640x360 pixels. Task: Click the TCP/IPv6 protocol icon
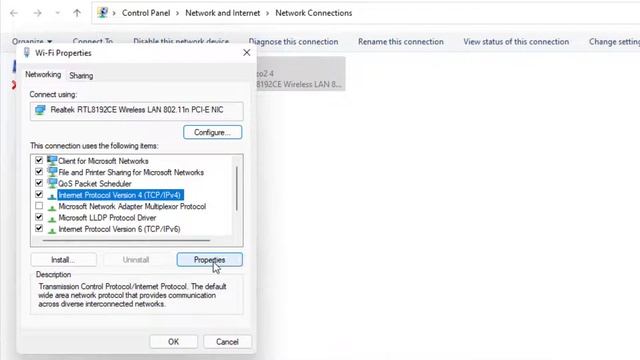(52, 230)
